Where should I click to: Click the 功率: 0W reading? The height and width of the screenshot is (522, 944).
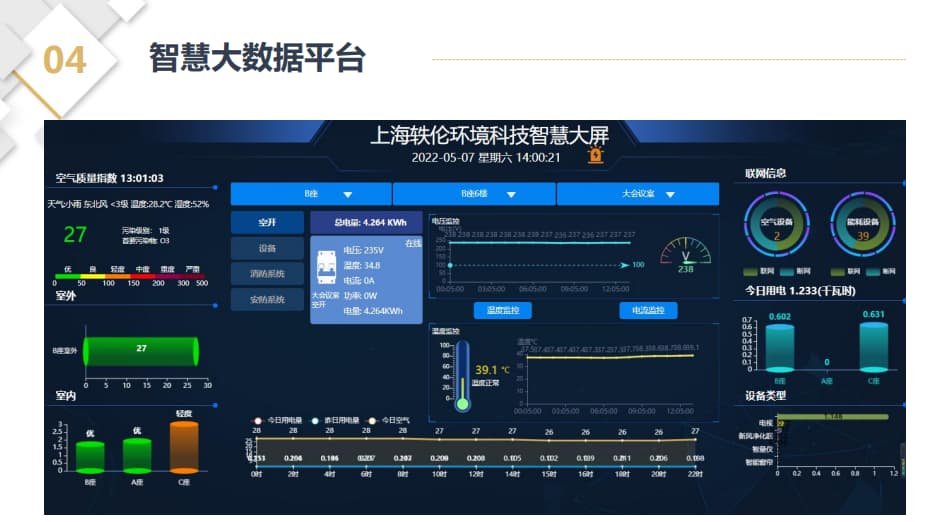pos(360,296)
